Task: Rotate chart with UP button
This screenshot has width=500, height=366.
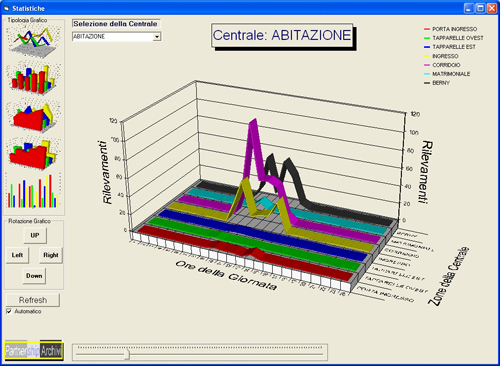Action: [x=35, y=235]
